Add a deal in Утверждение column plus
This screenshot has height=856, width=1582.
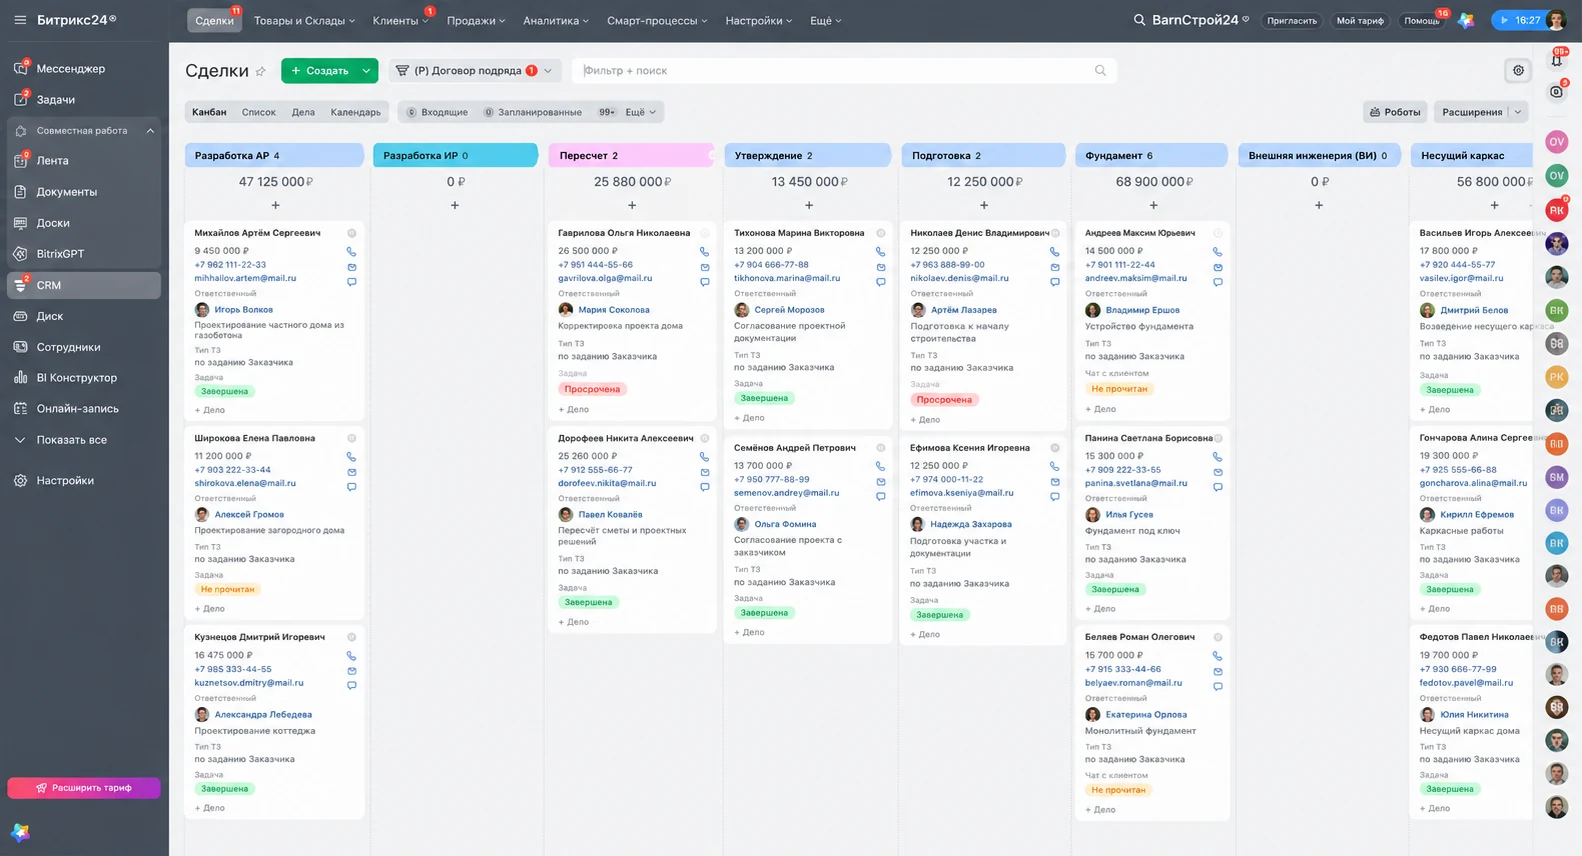(808, 205)
